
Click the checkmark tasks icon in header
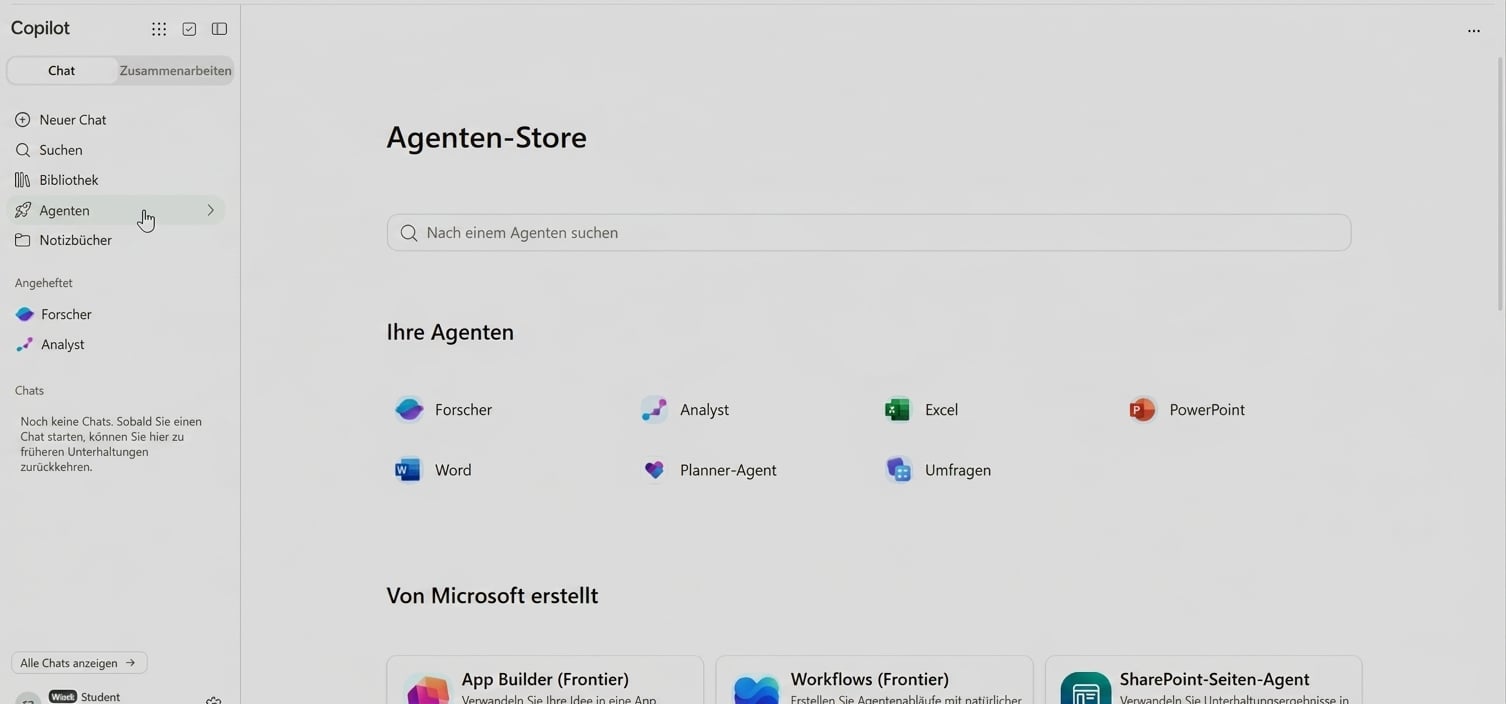pyautogui.click(x=189, y=29)
